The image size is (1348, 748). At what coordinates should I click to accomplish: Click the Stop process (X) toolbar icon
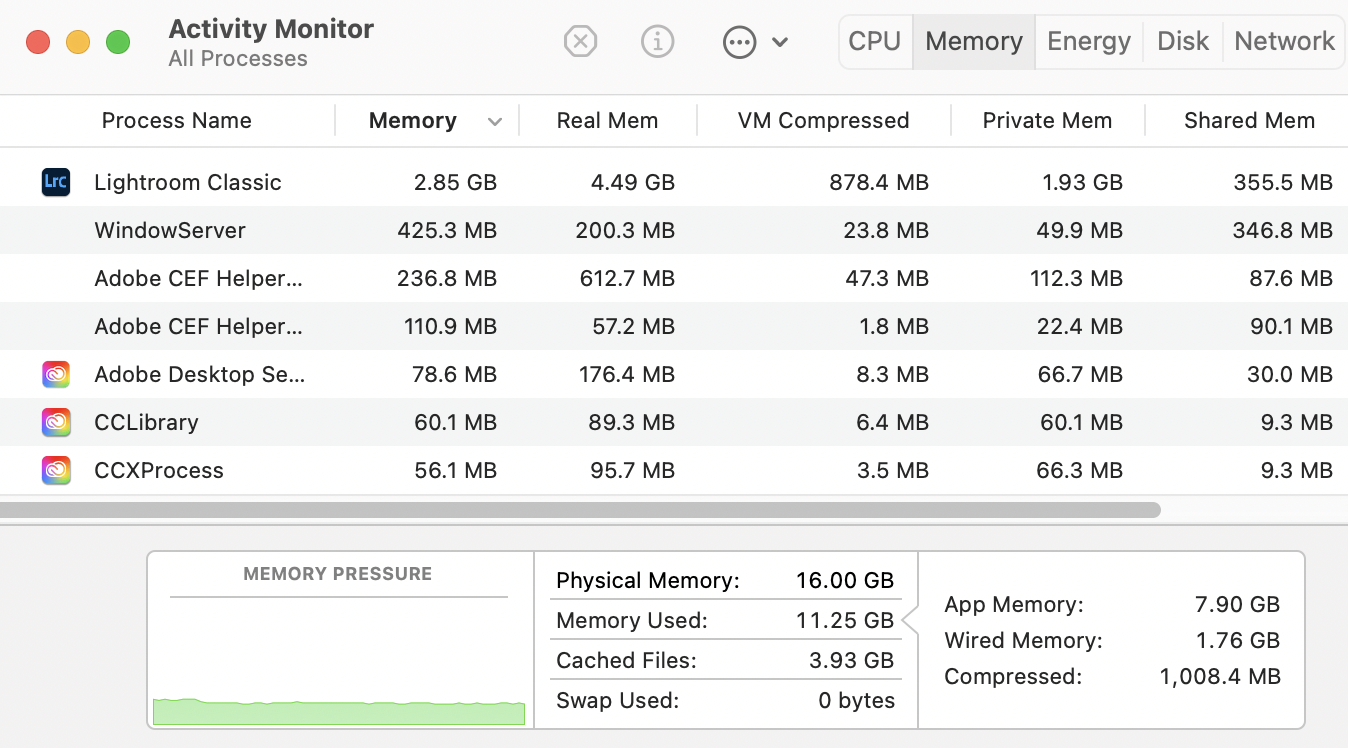(581, 41)
